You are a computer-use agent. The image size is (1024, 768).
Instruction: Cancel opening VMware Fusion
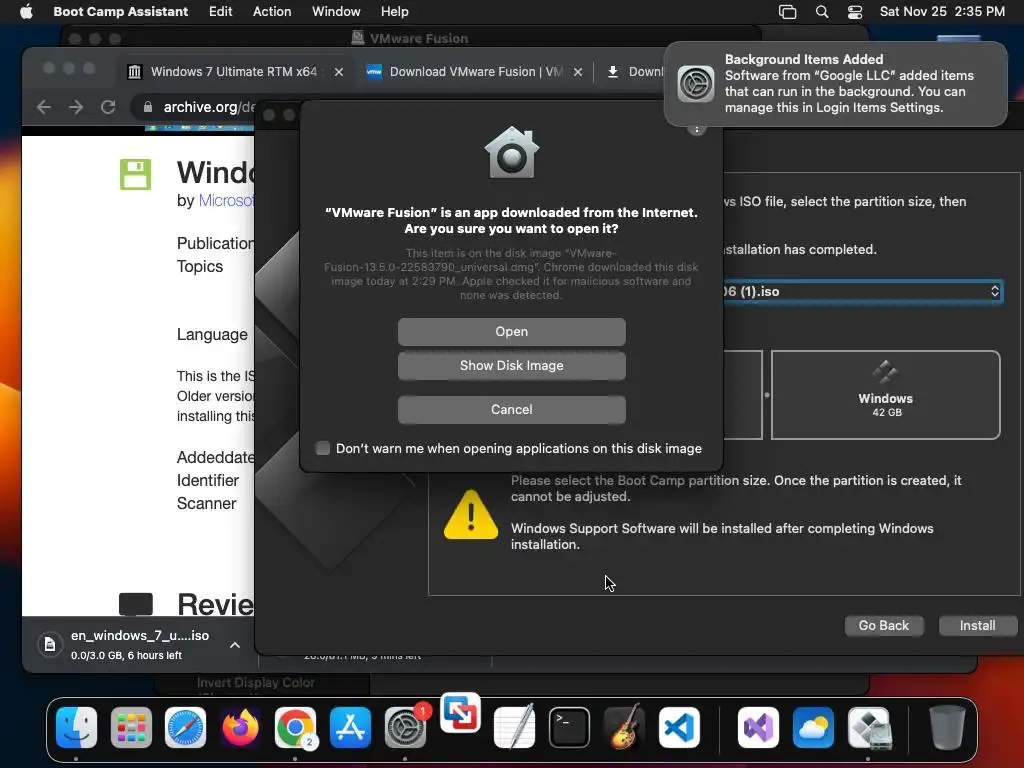[x=511, y=409]
